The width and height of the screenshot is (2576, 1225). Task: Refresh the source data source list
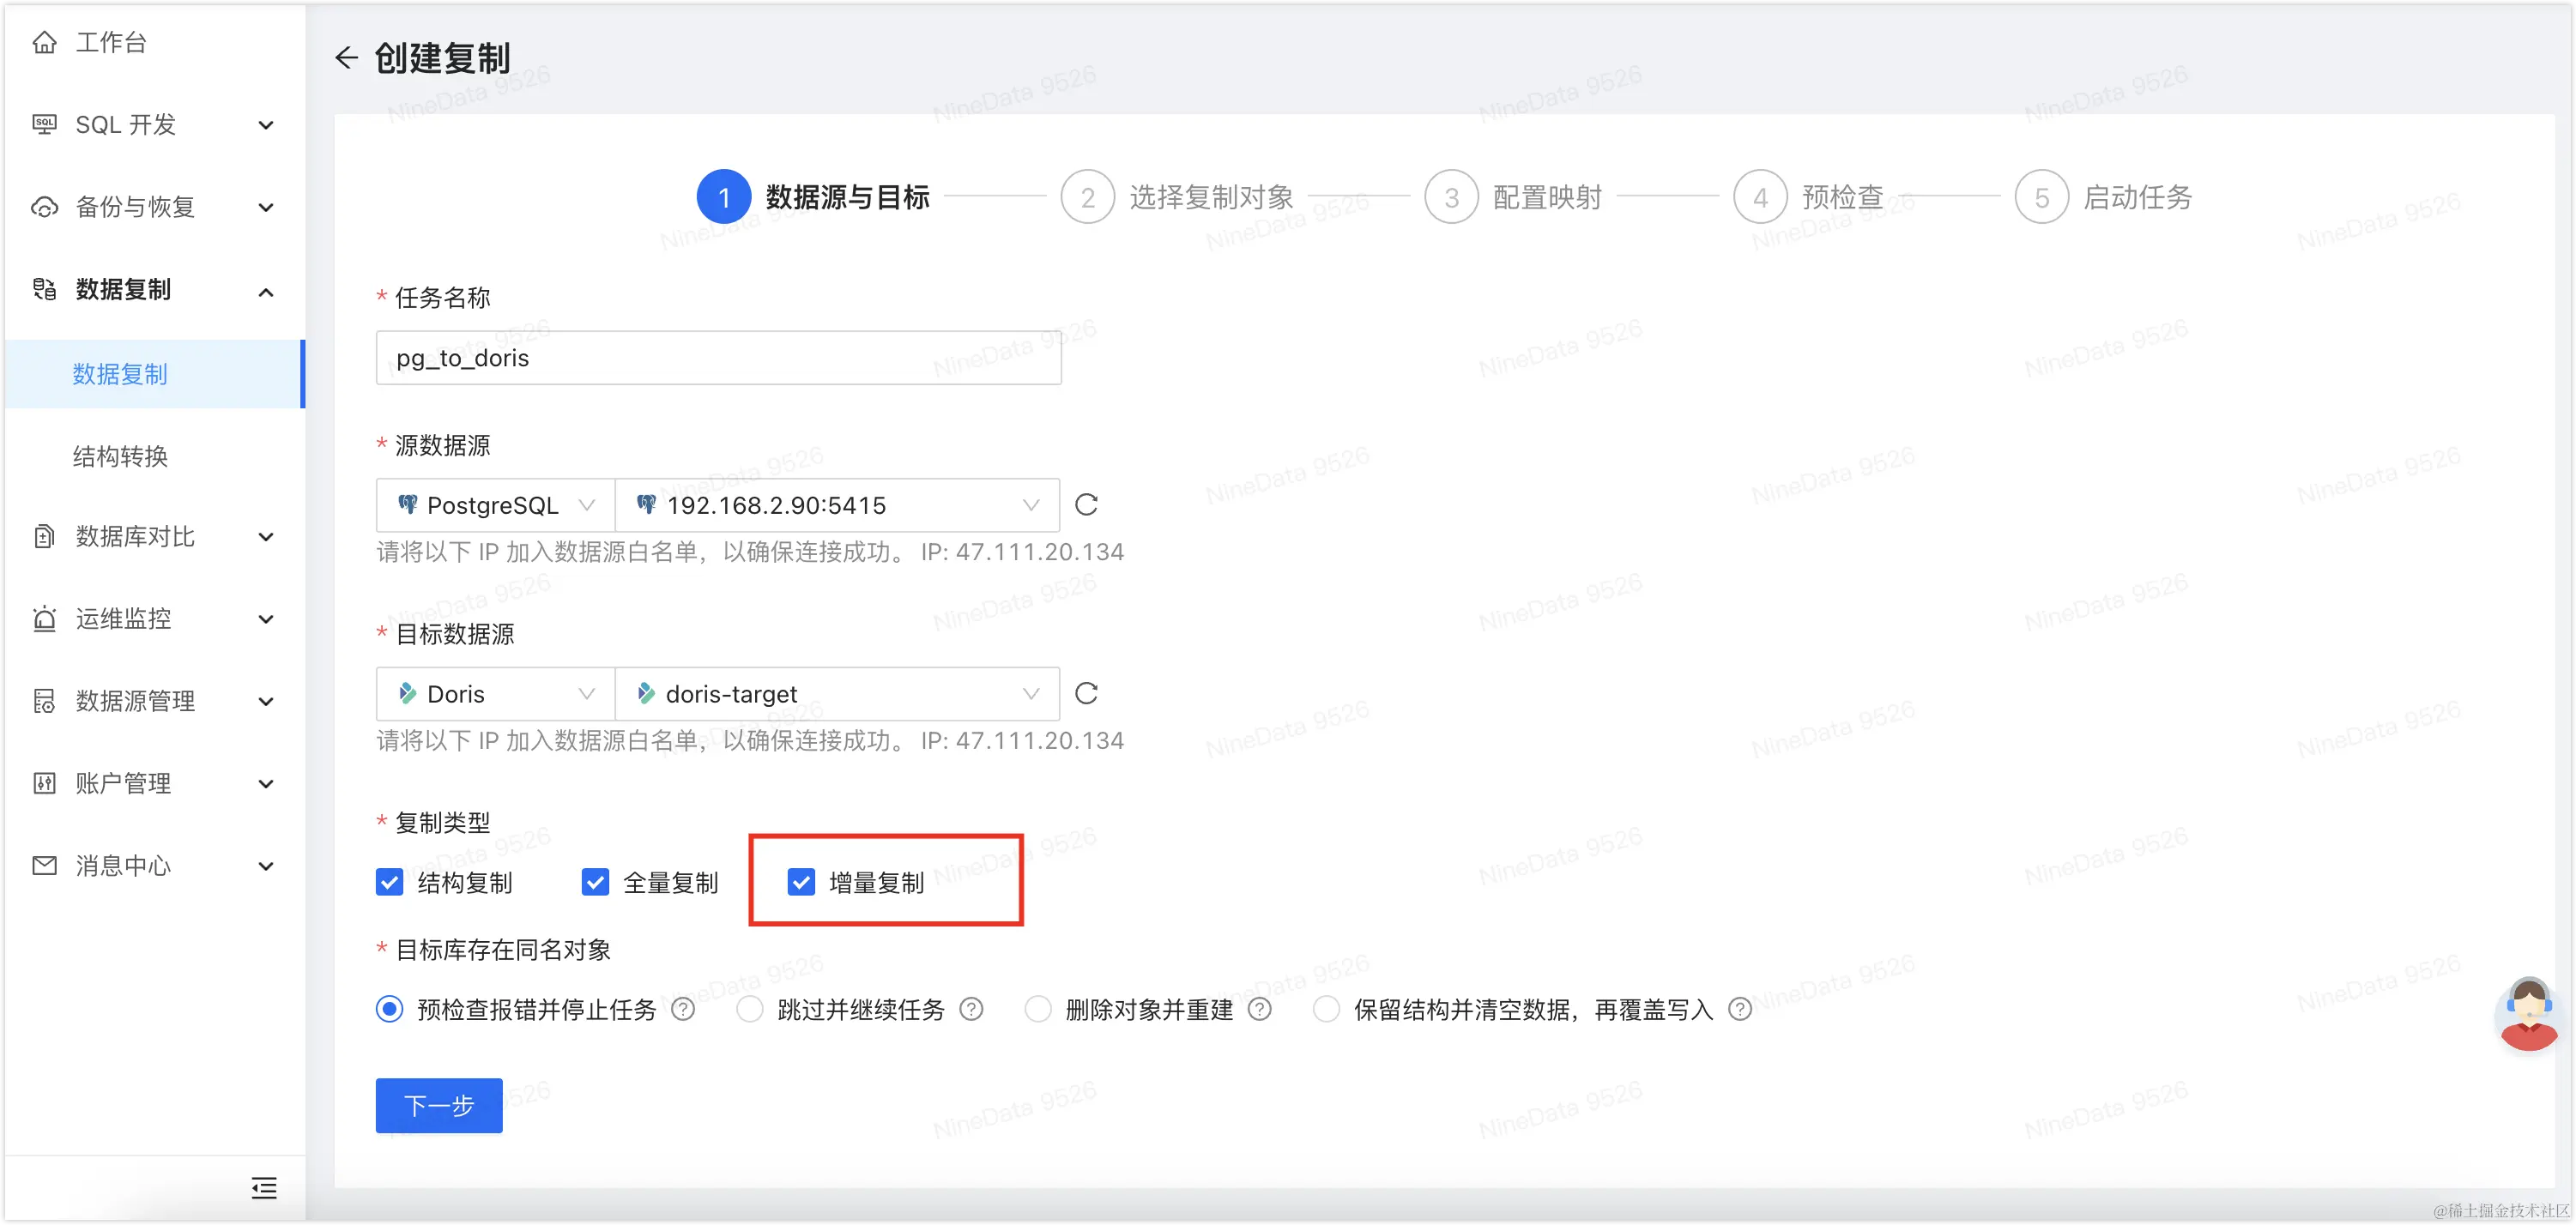1086,505
